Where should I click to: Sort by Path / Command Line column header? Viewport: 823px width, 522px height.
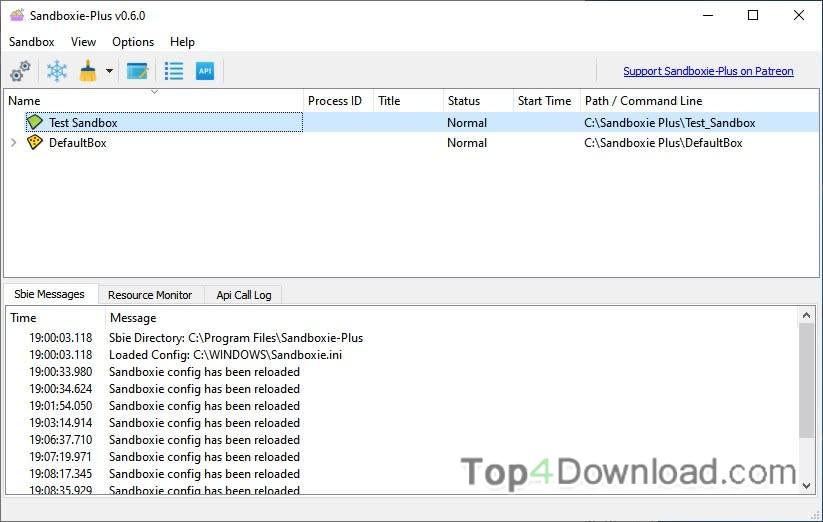(699, 101)
